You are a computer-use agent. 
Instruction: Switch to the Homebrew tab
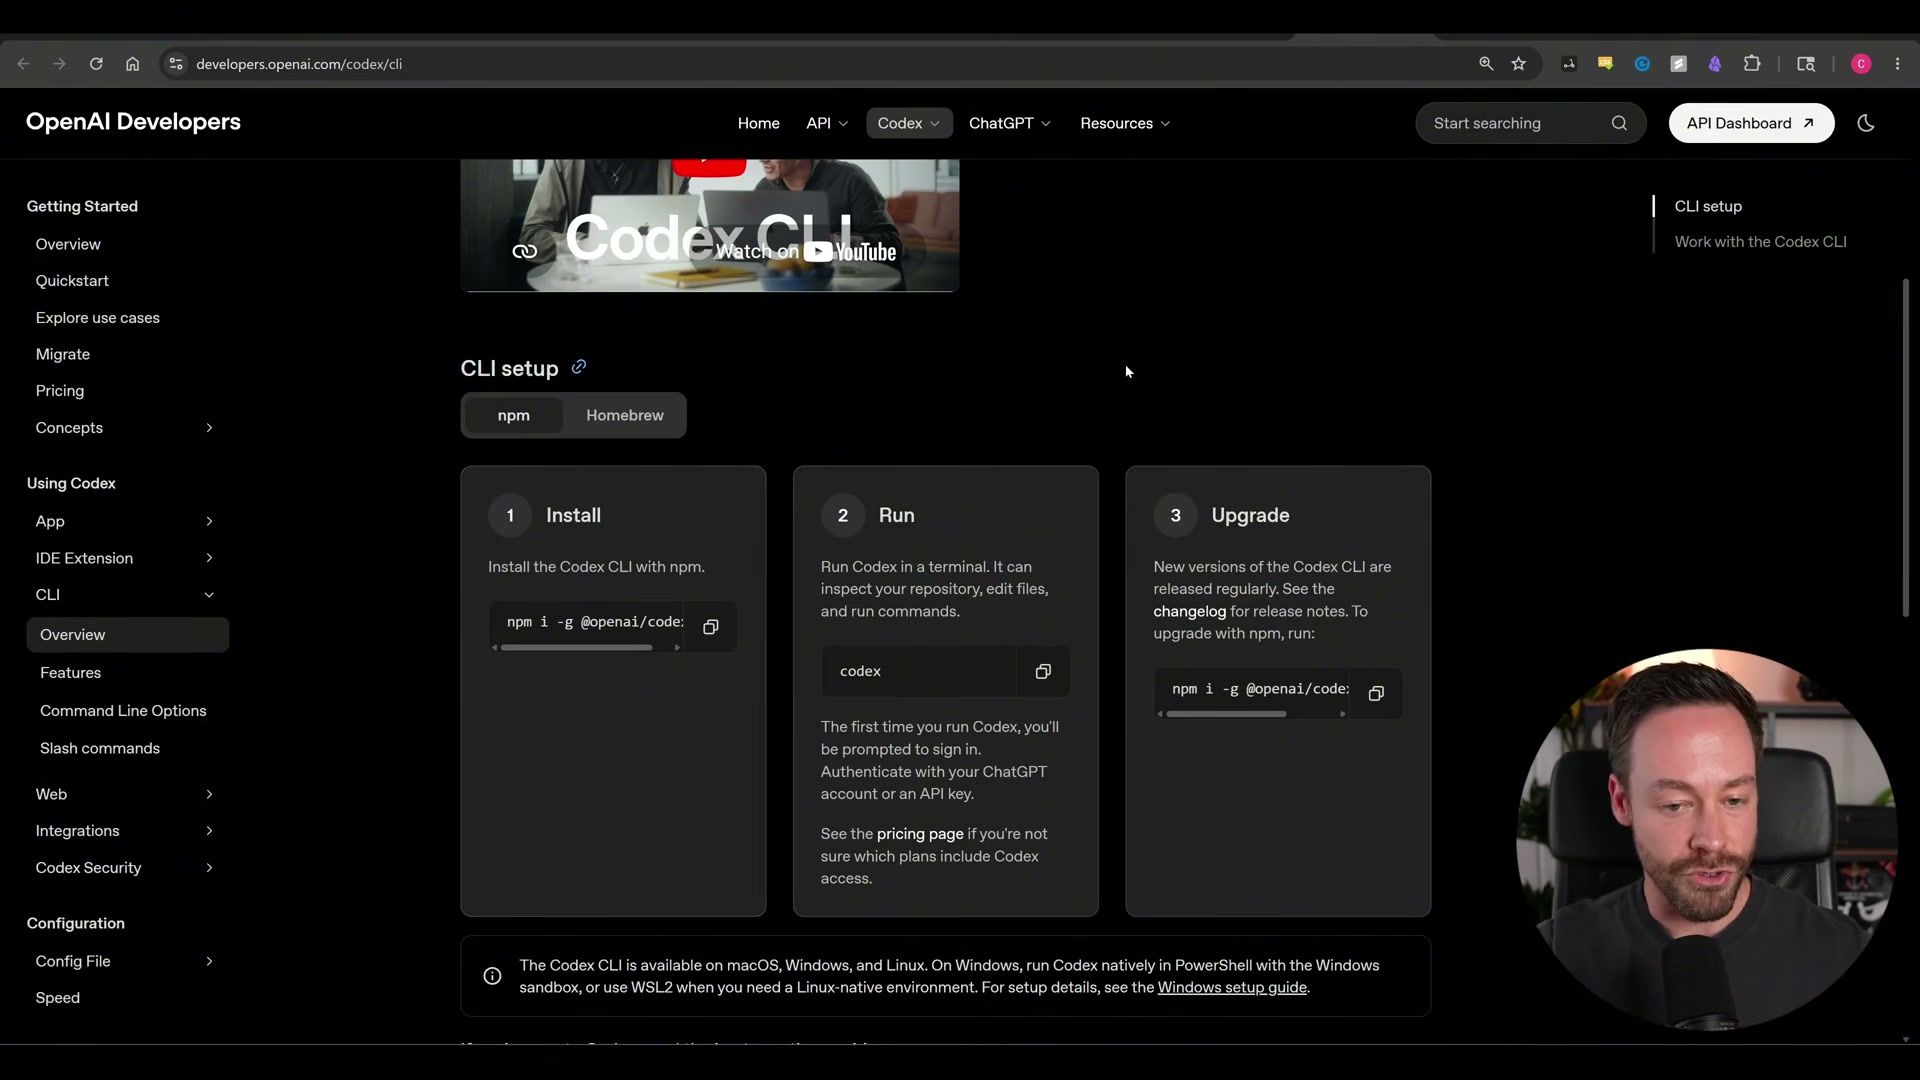[x=625, y=415]
